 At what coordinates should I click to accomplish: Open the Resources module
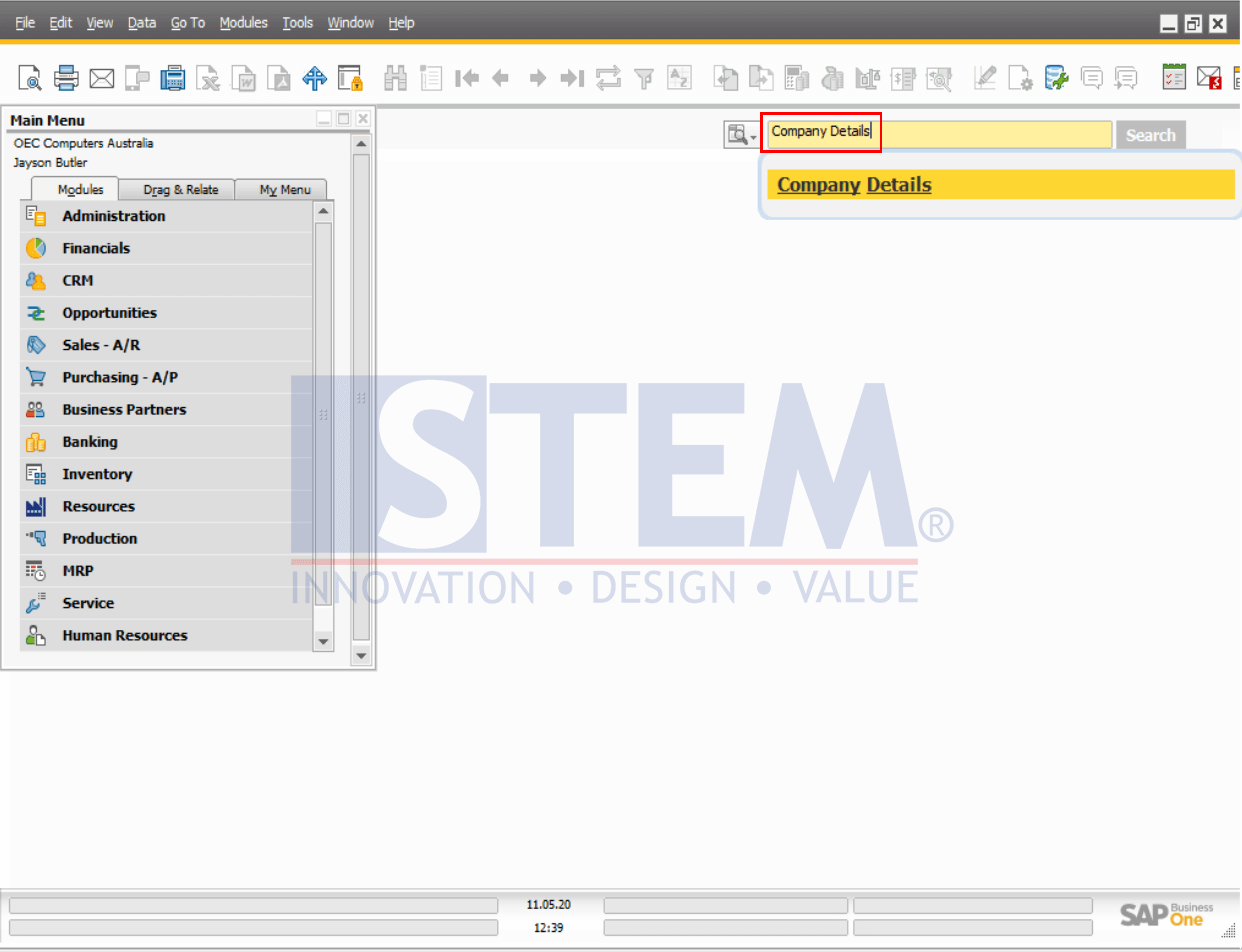click(166, 506)
